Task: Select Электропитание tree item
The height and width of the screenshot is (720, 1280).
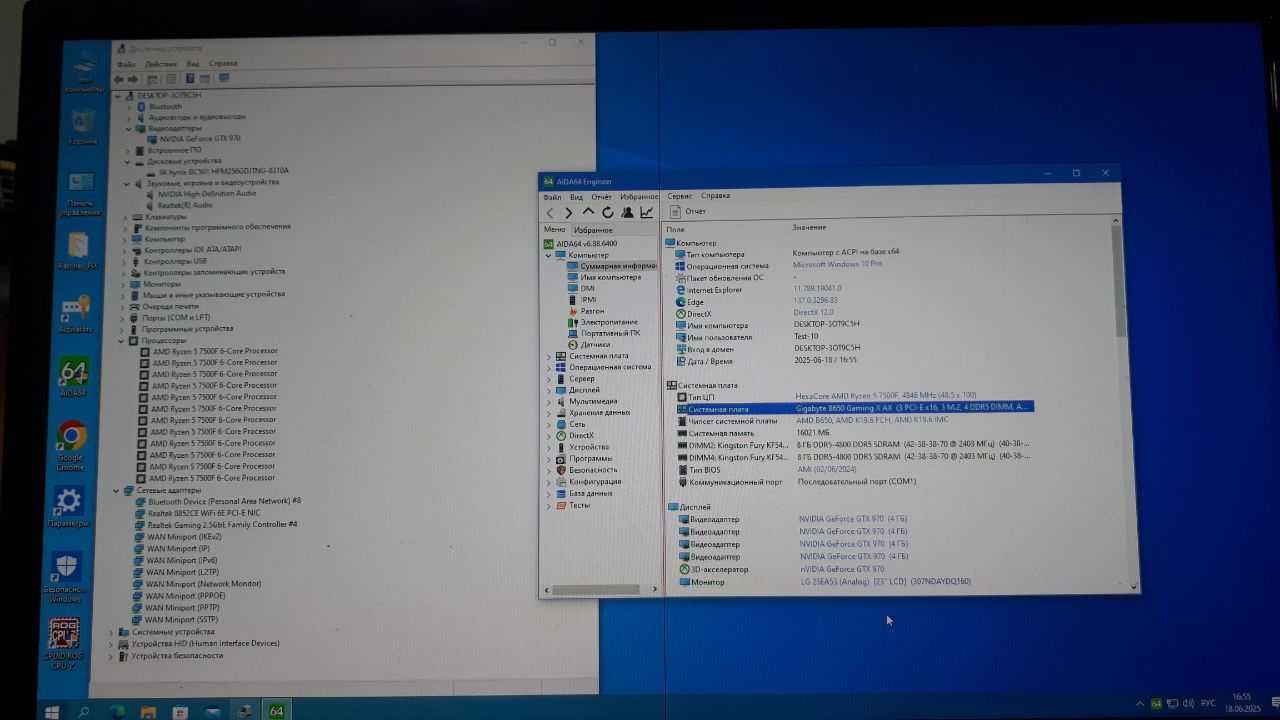Action: [602, 322]
